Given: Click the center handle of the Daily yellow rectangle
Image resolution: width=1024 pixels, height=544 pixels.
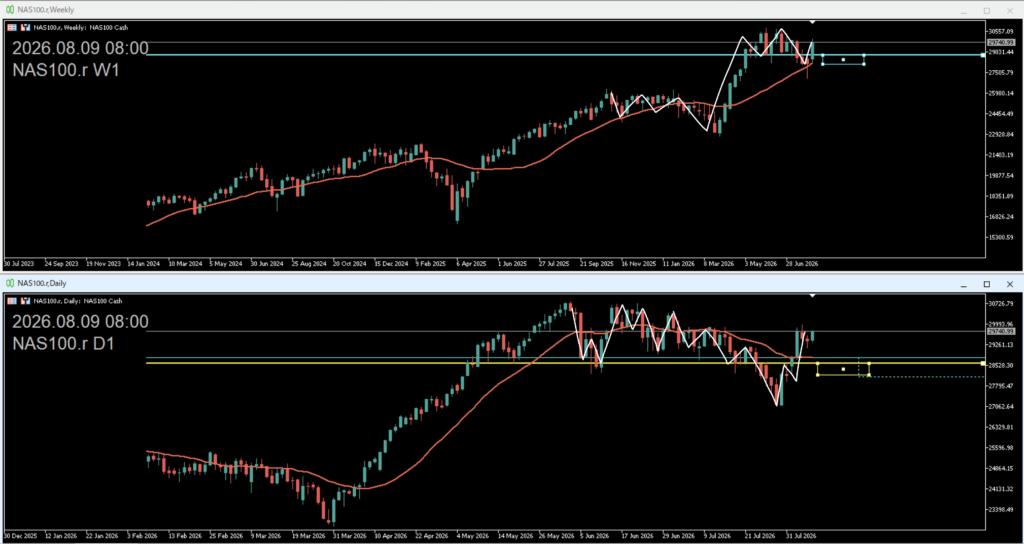Looking at the screenshot, I should [843, 369].
